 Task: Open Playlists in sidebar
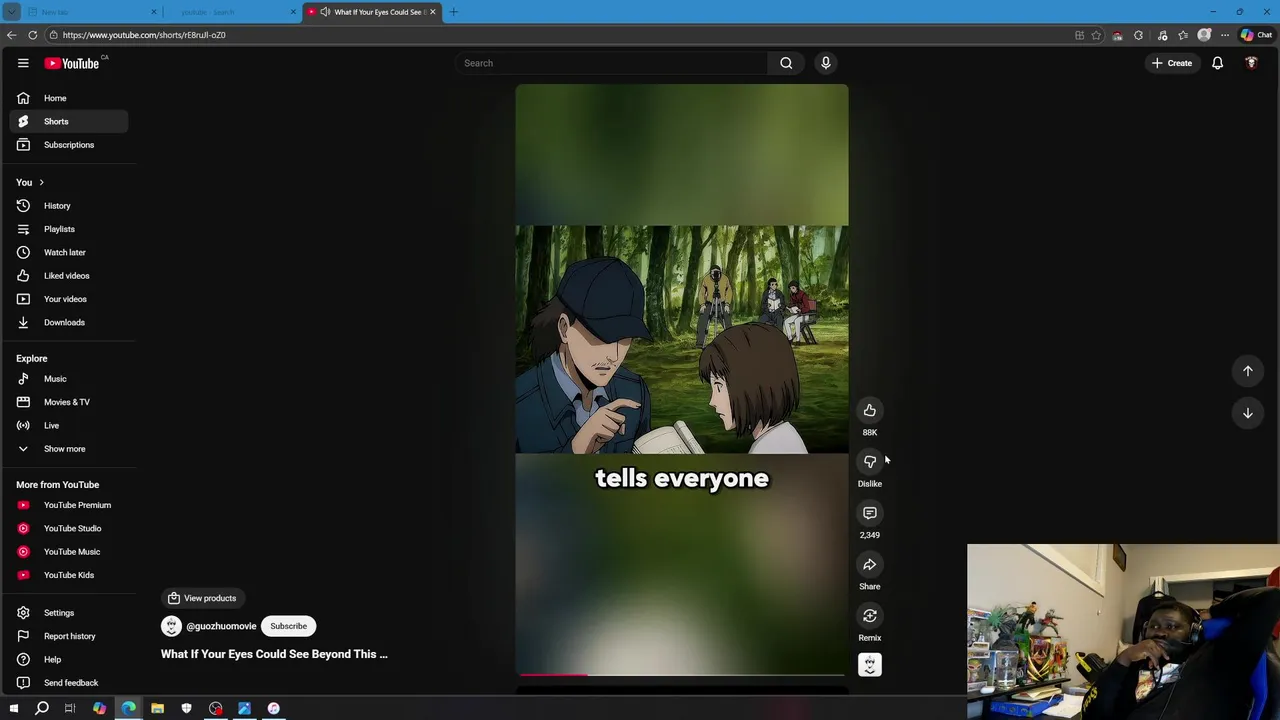pyautogui.click(x=68, y=229)
